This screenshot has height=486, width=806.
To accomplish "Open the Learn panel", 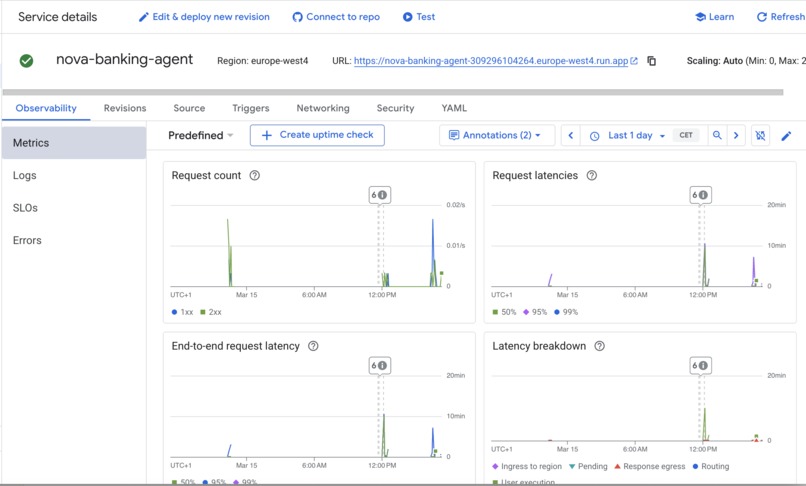I will tap(715, 17).
